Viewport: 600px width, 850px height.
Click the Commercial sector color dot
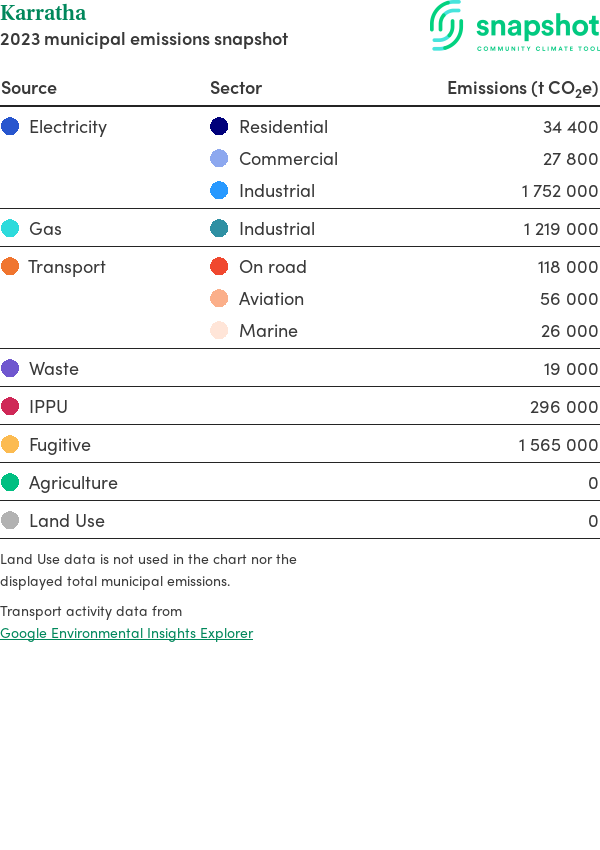[219, 159]
